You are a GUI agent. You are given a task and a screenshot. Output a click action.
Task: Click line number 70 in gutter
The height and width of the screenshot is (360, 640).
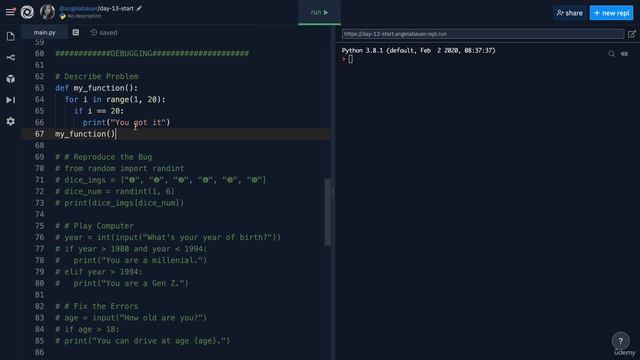pyautogui.click(x=39, y=169)
